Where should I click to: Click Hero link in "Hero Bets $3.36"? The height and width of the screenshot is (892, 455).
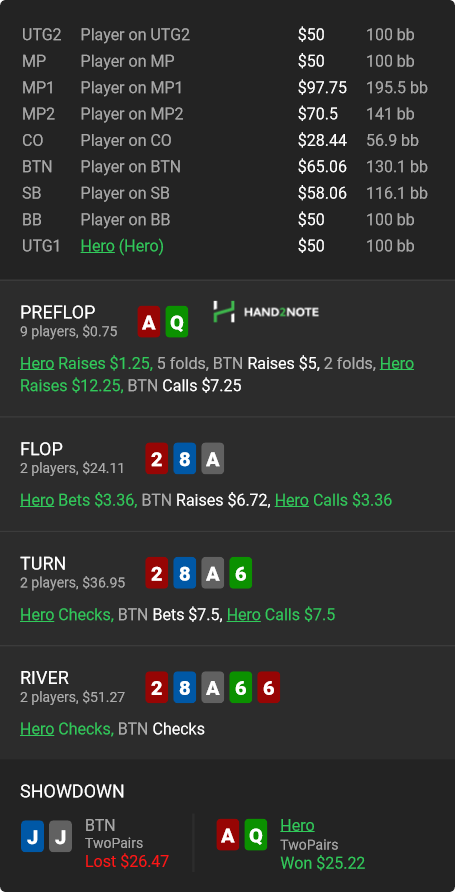point(37,501)
